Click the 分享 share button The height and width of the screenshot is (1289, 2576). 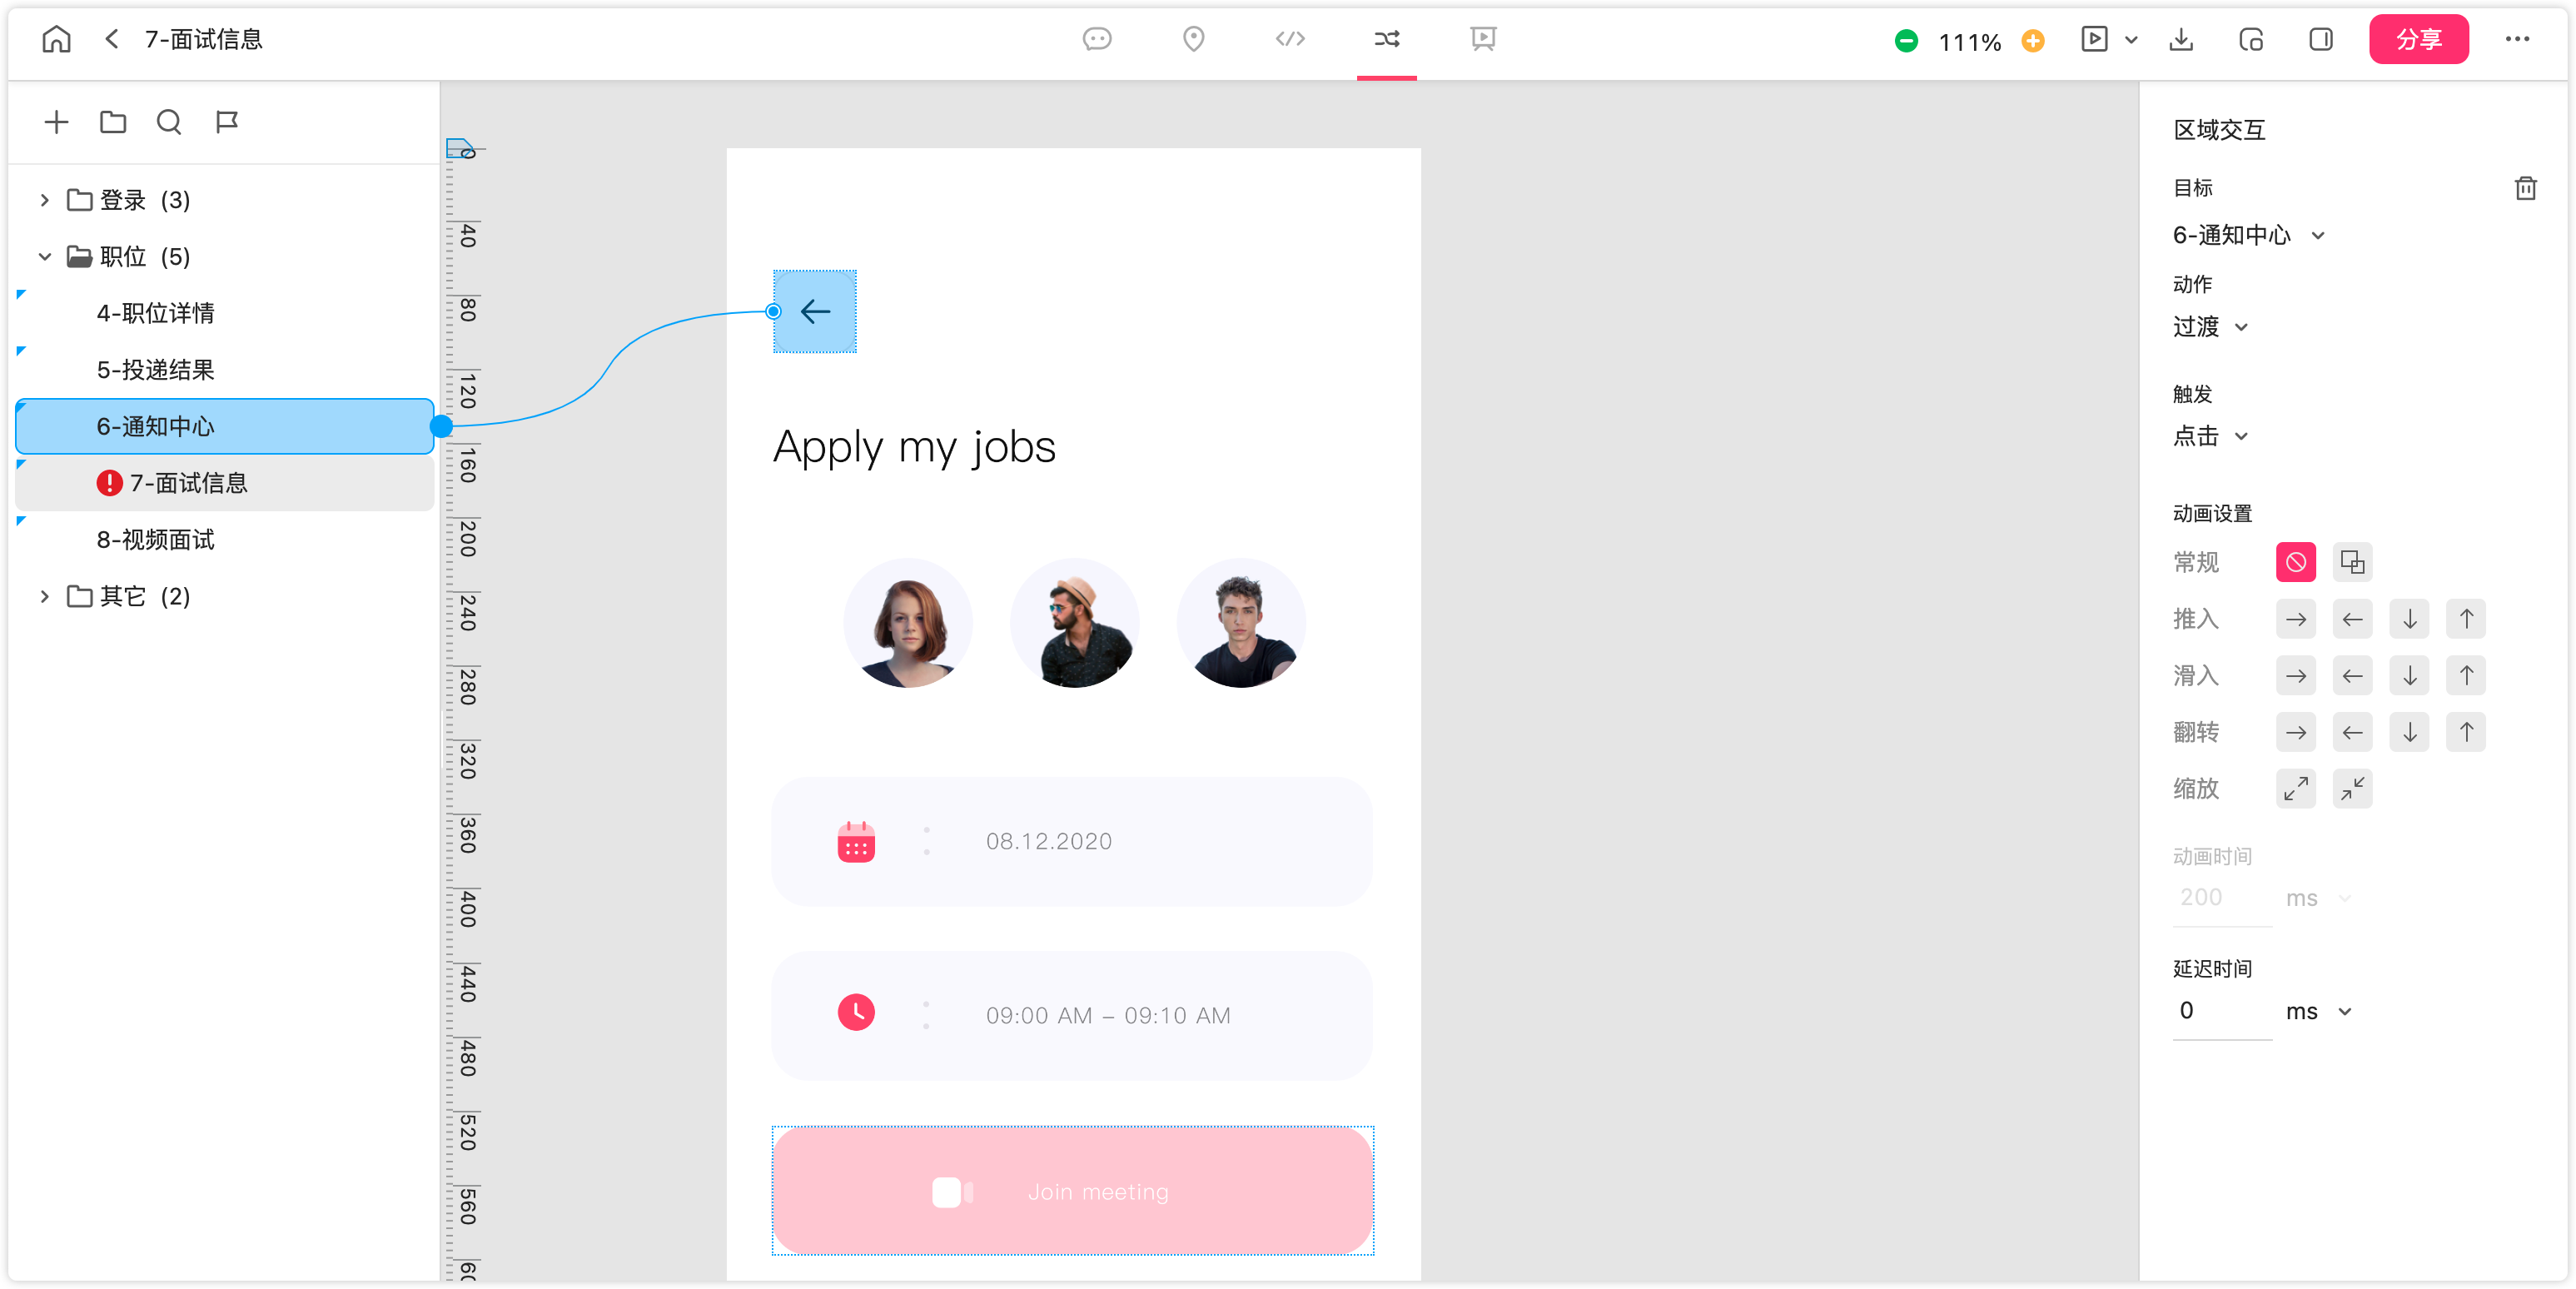pos(2418,39)
